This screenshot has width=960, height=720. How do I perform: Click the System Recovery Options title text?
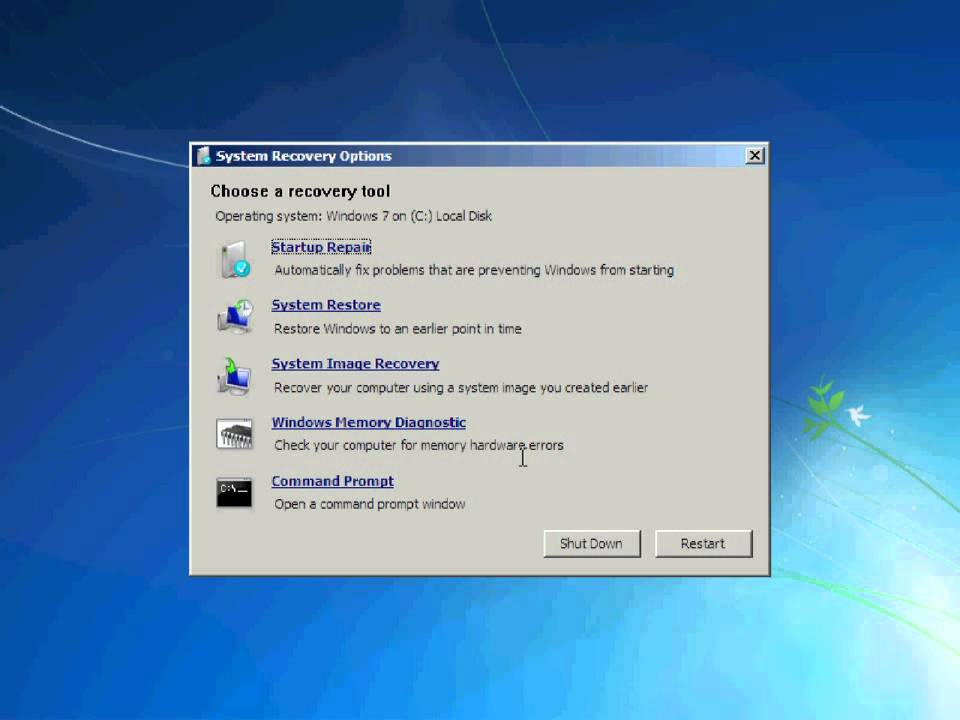pos(304,156)
